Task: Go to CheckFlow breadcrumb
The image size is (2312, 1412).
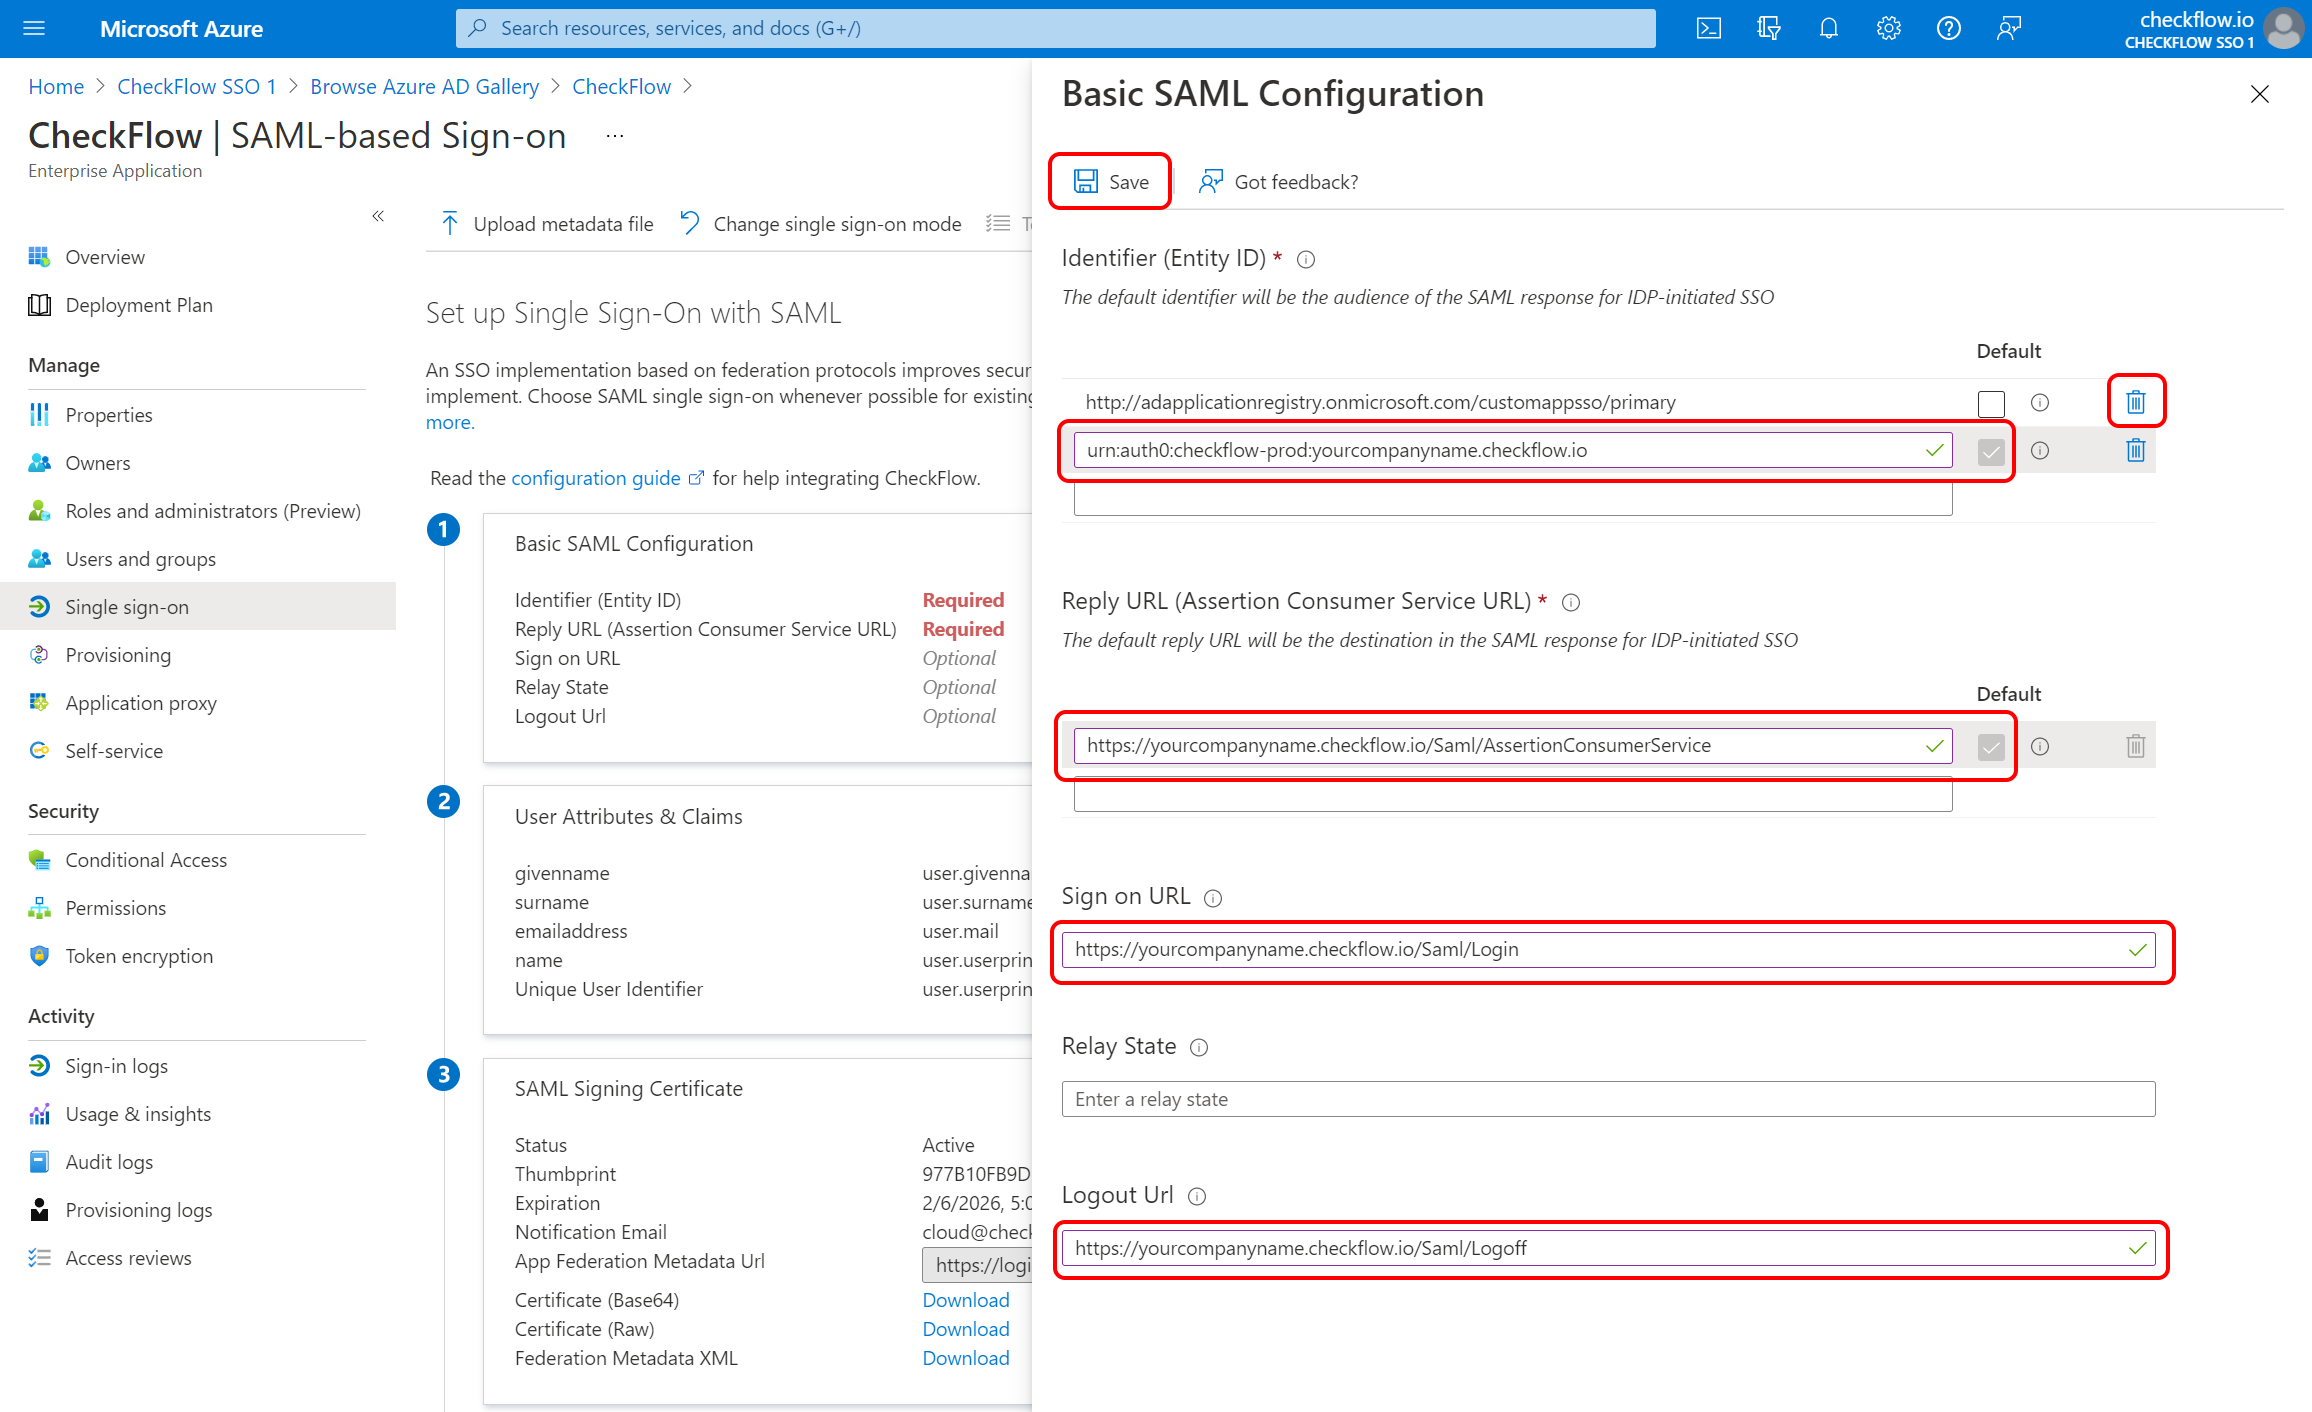Action: click(621, 87)
